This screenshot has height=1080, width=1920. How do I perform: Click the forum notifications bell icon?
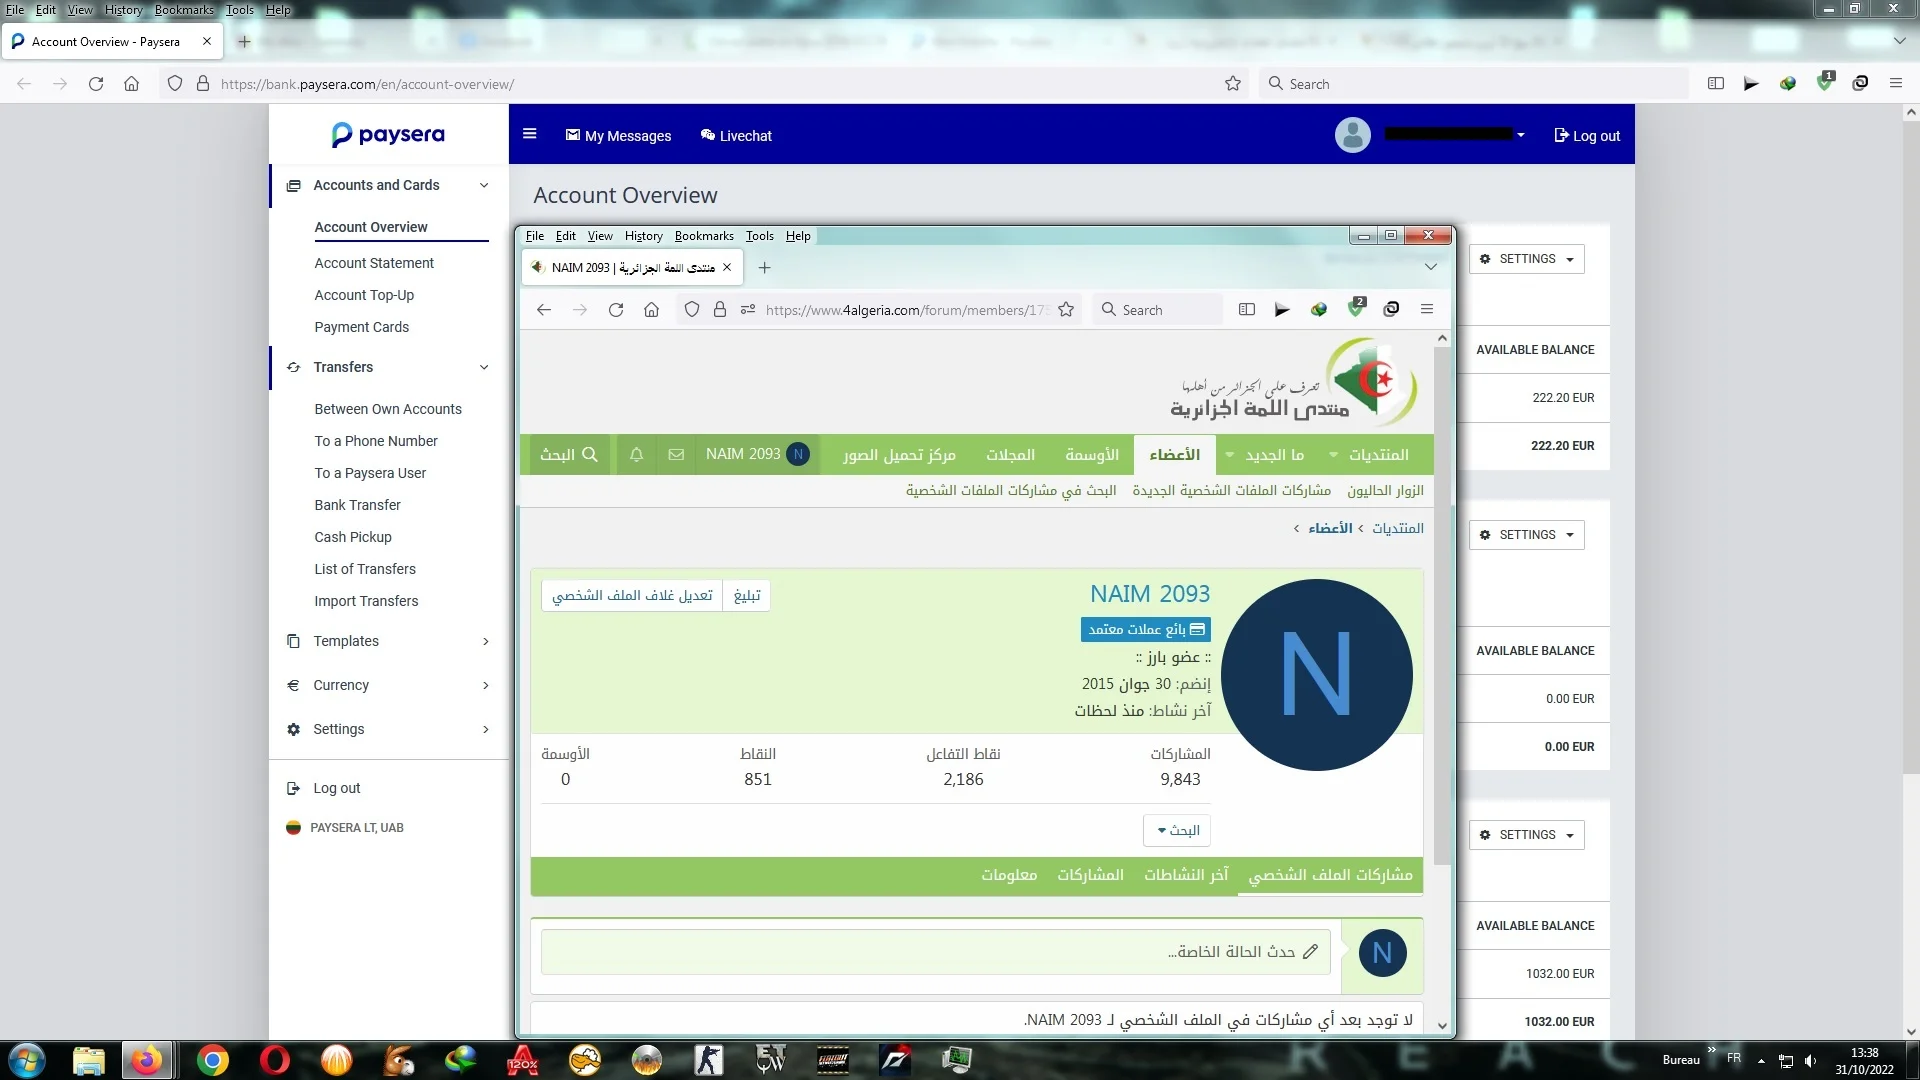coord(636,455)
